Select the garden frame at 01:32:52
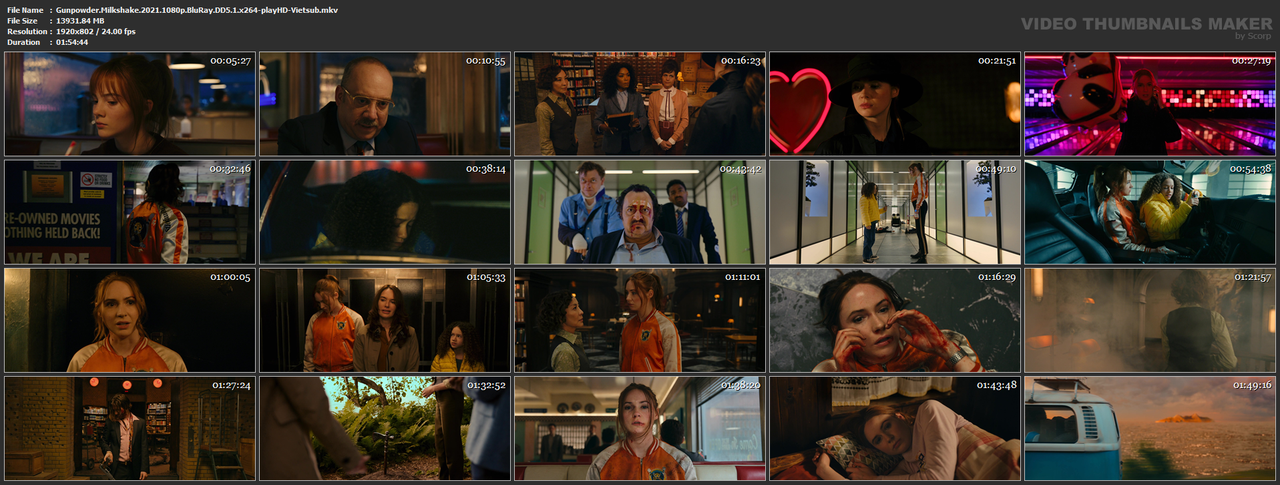 pos(384,428)
